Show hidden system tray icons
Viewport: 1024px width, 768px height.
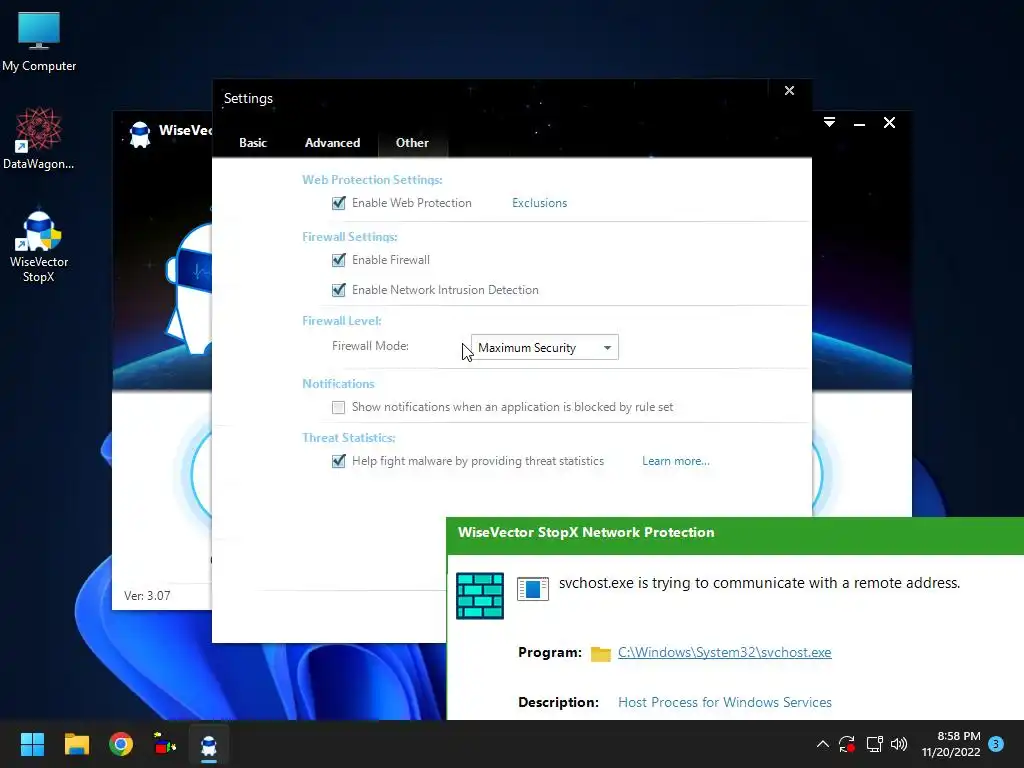coord(823,744)
